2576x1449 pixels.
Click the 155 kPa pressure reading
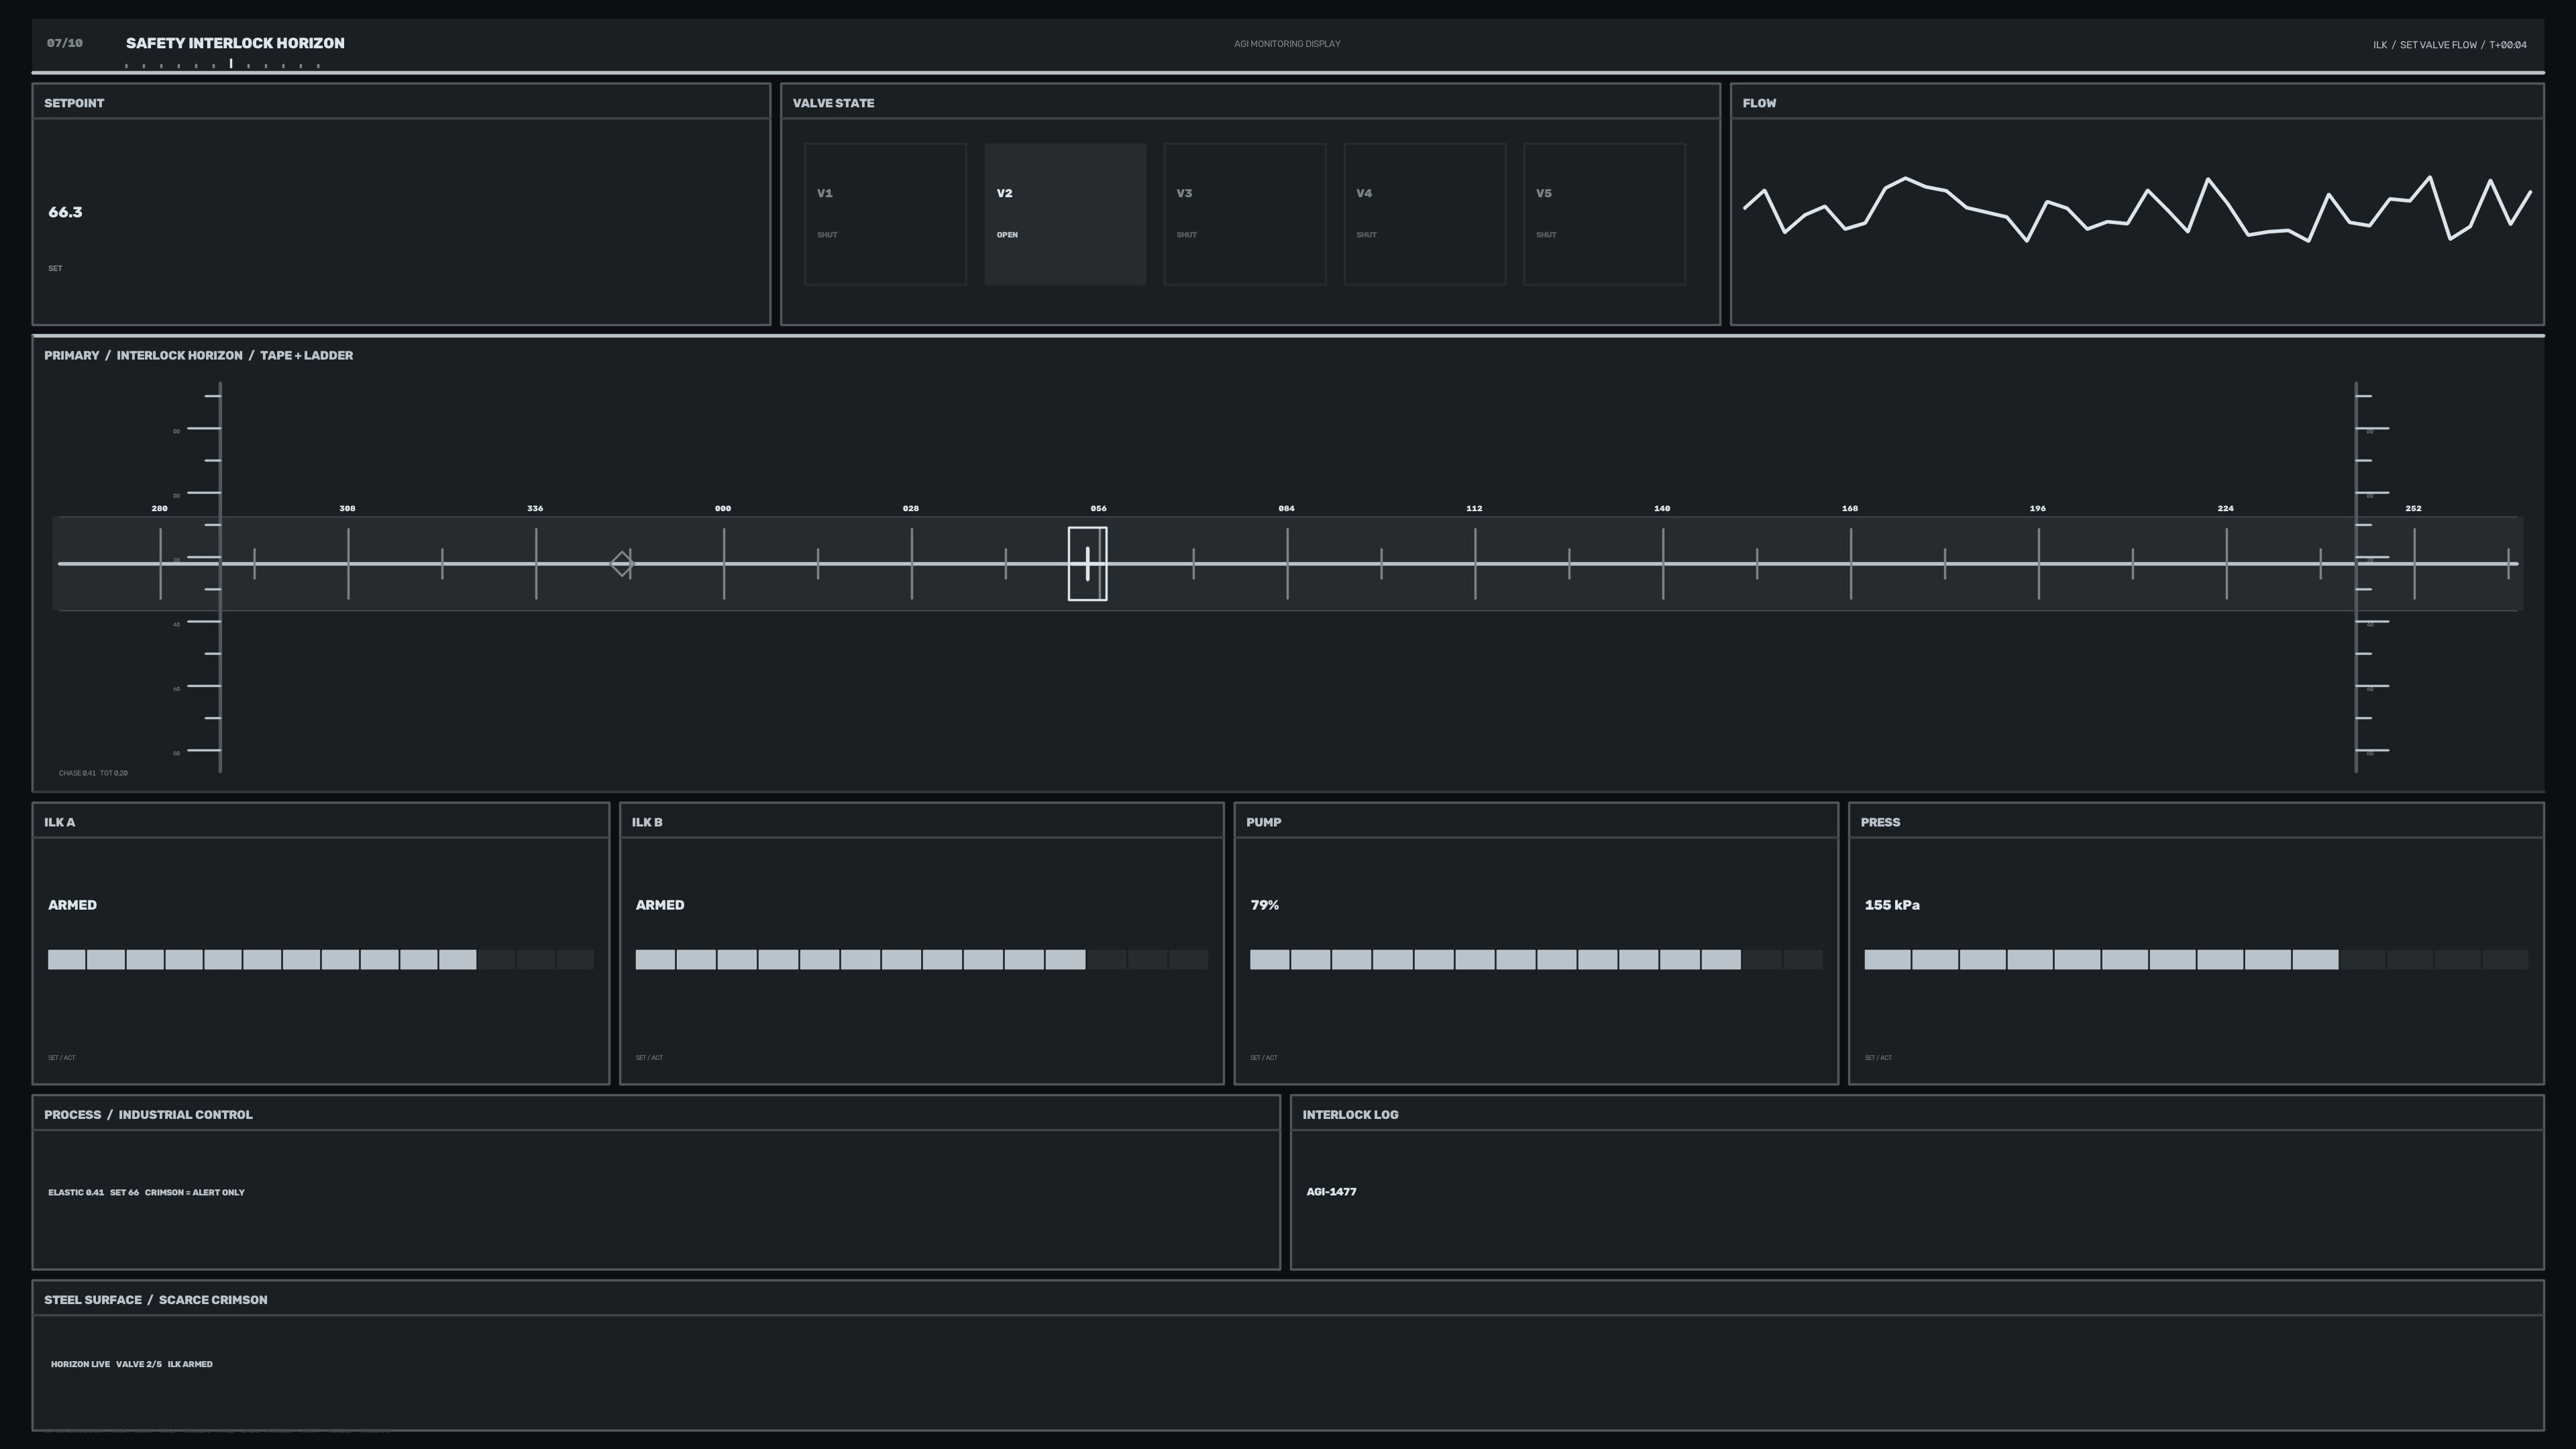[1892, 905]
